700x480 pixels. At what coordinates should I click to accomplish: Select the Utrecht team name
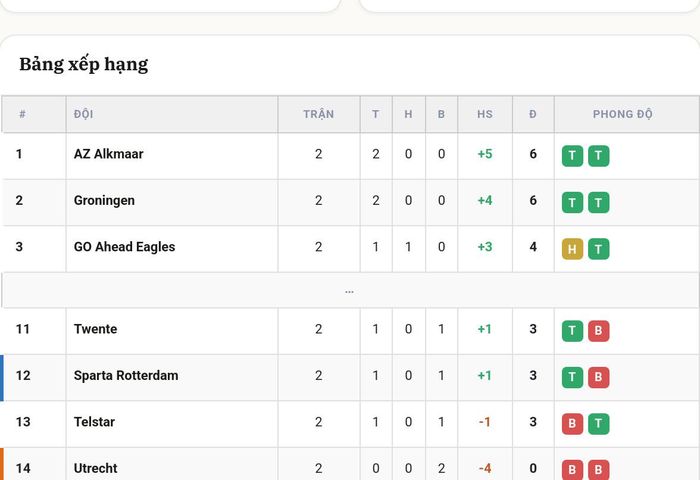(96, 468)
